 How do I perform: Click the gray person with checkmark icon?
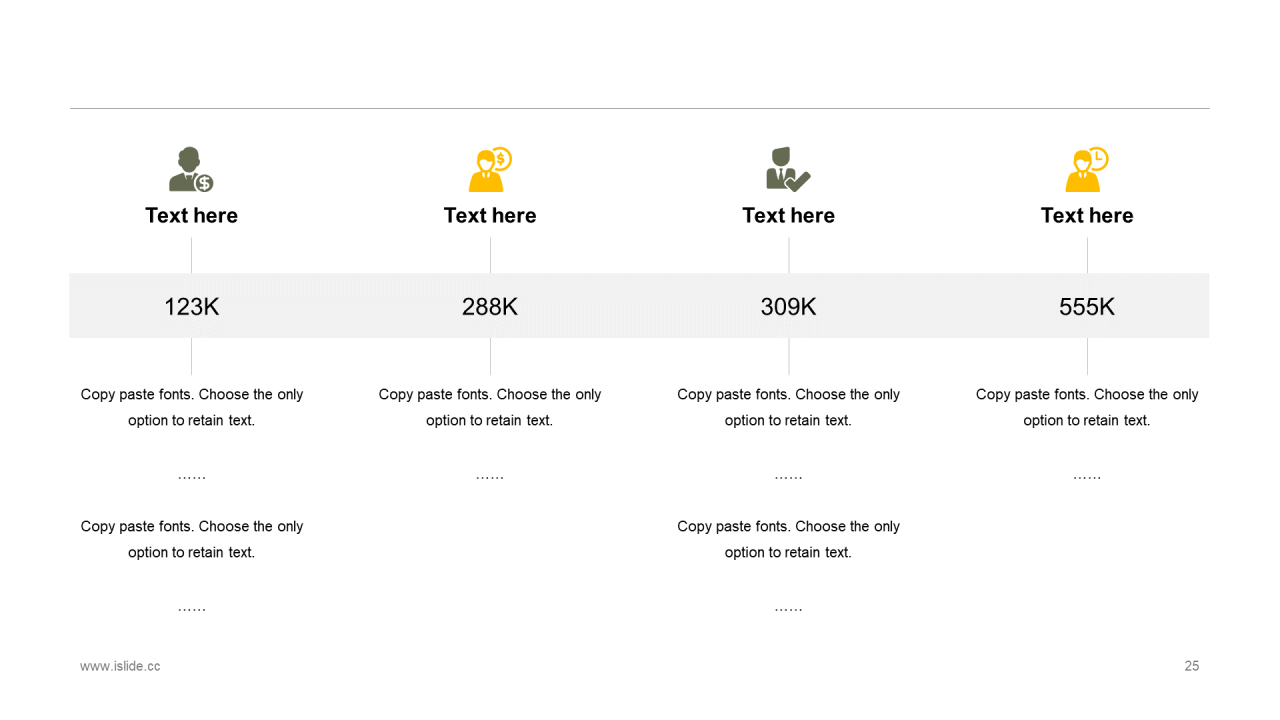[x=788, y=169]
